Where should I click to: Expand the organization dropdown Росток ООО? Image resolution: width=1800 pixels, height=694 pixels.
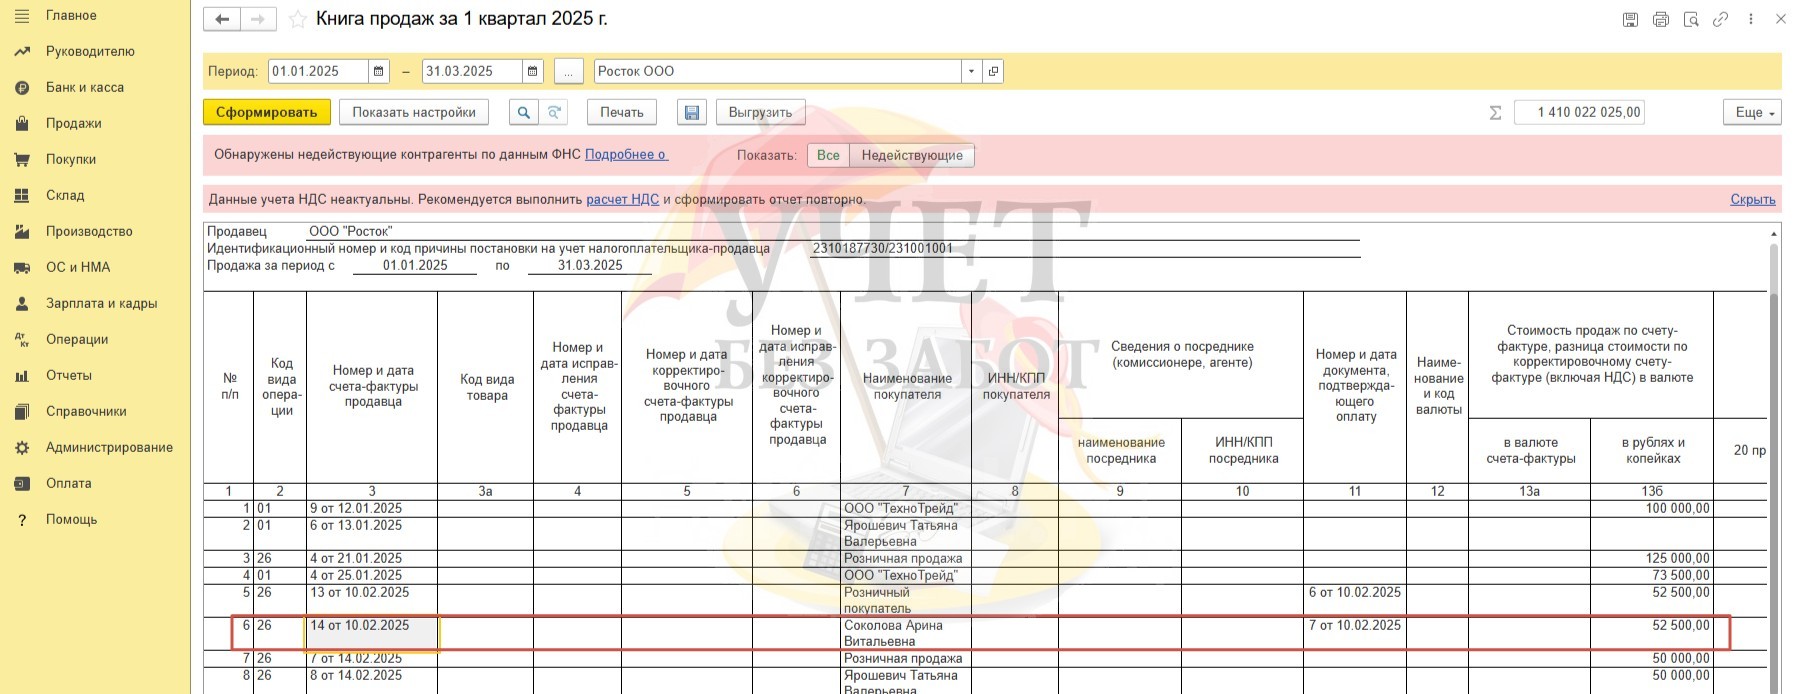pos(971,71)
